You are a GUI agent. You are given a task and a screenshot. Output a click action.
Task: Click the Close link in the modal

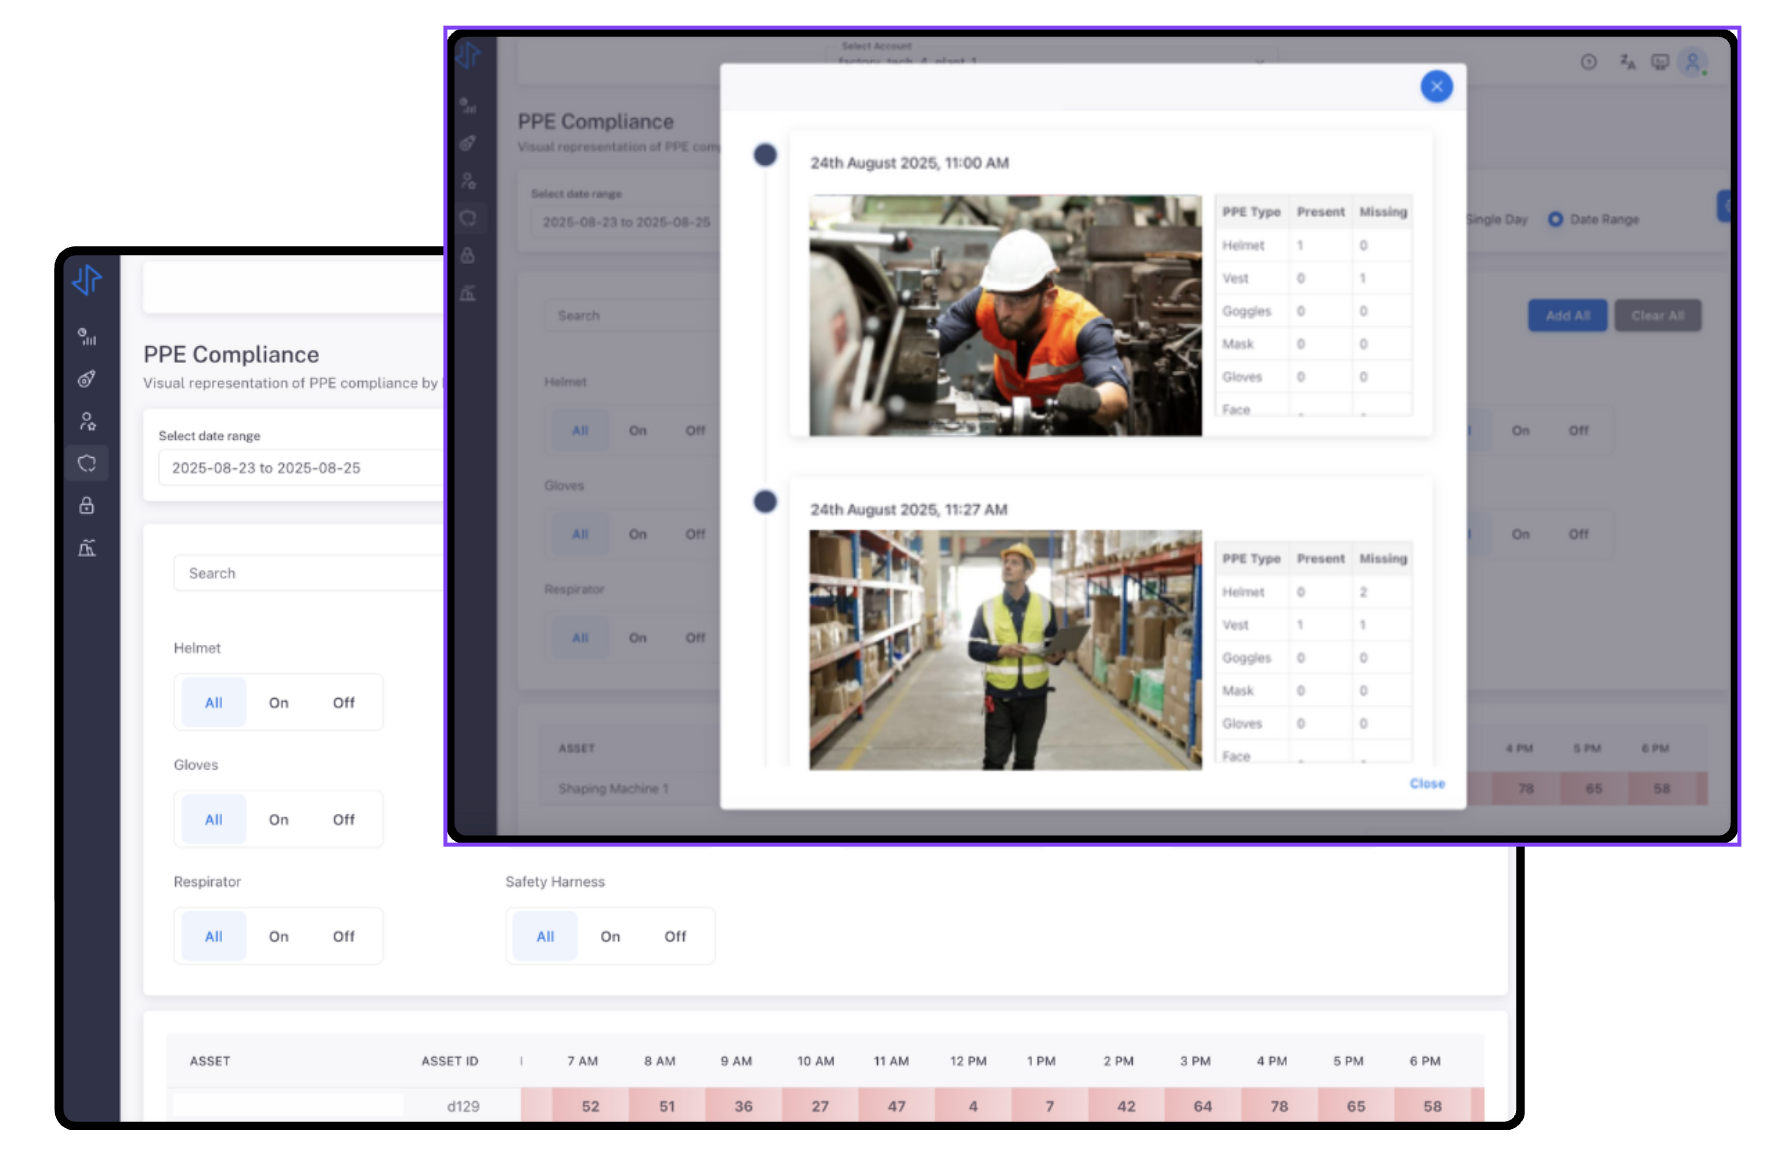pyautogui.click(x=1426, y=784)
